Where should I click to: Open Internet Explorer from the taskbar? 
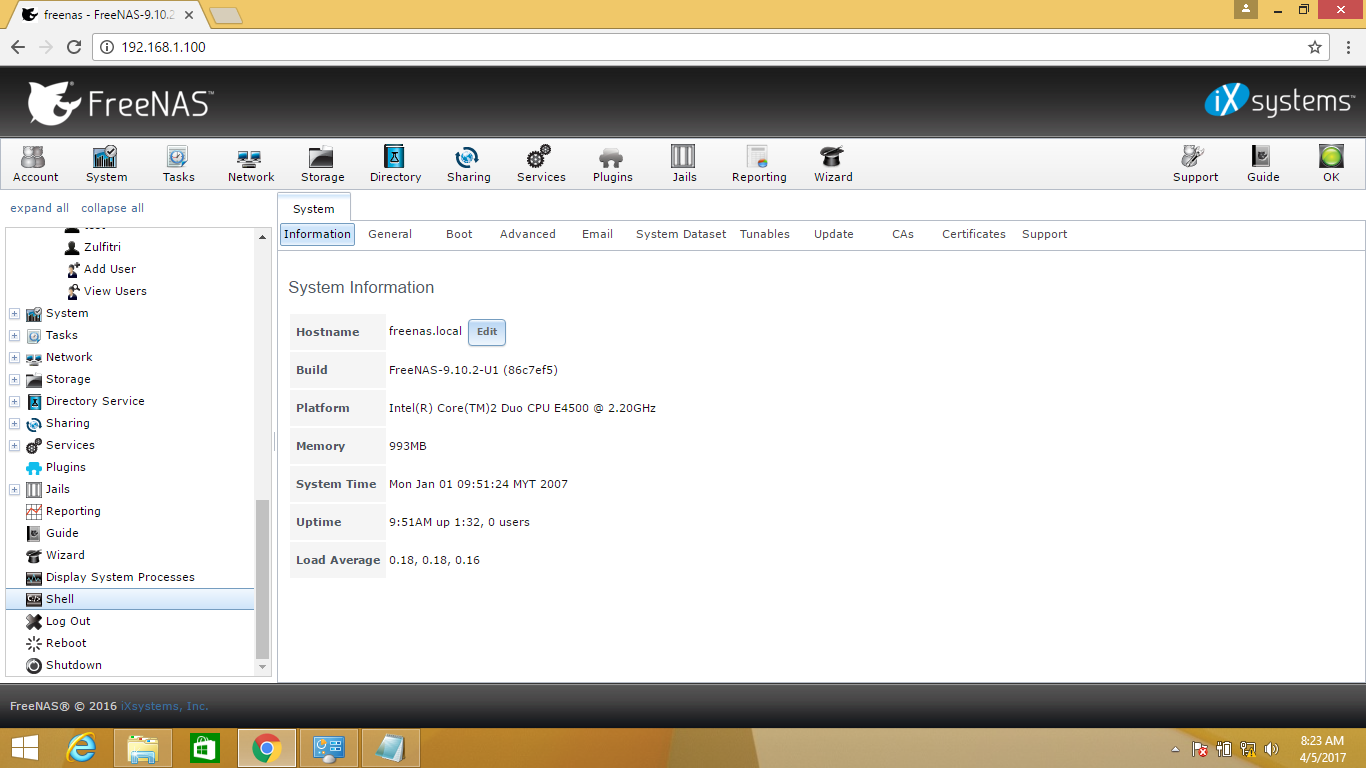(x=81, y=748)
